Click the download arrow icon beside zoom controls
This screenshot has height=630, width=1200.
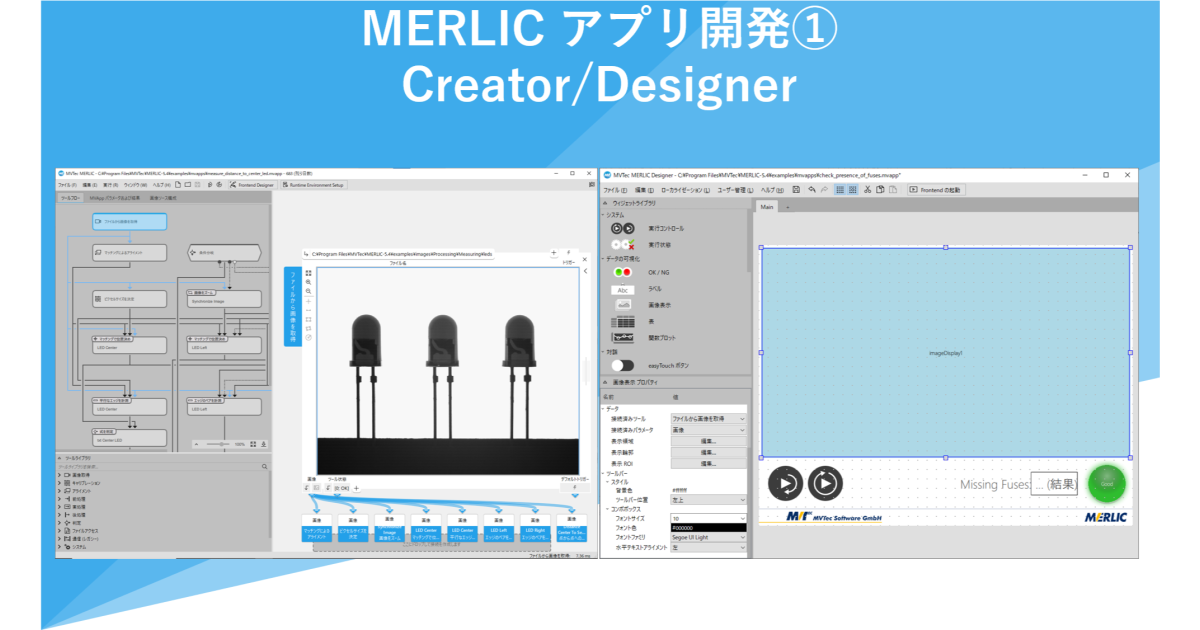tap(265, 444)
